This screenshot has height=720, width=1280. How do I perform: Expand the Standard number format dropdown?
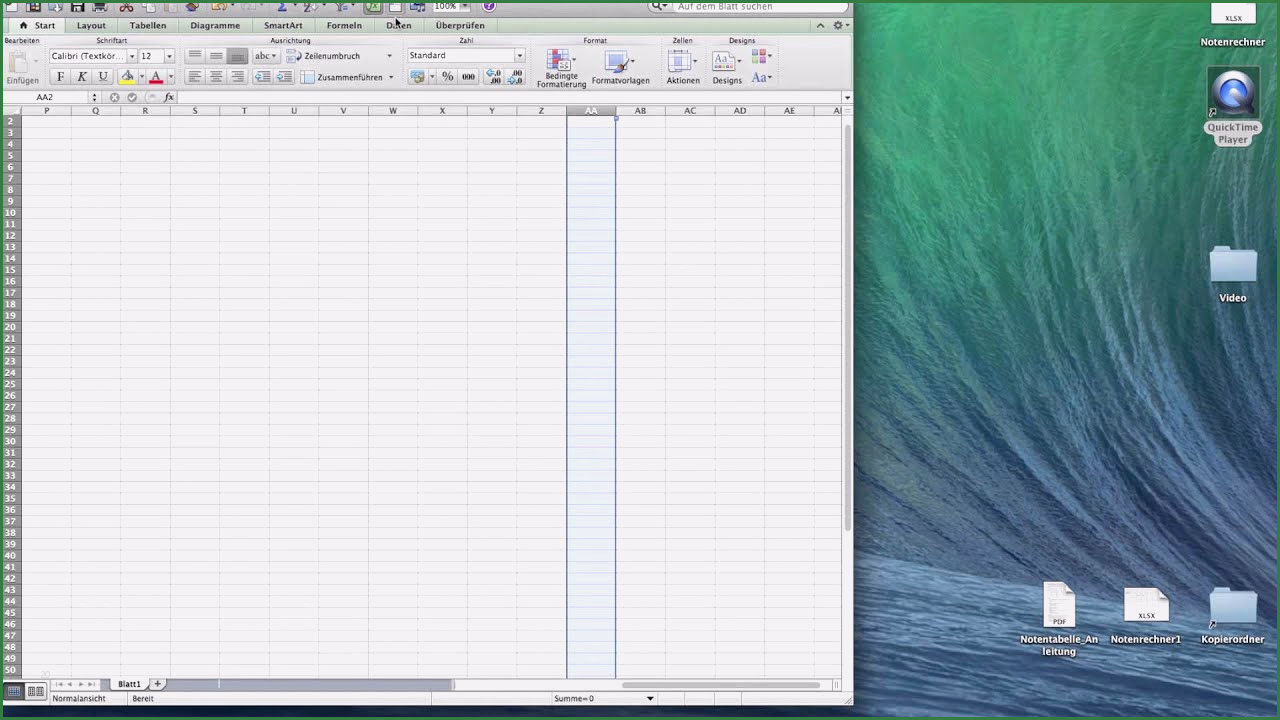[x=519, y=56]
